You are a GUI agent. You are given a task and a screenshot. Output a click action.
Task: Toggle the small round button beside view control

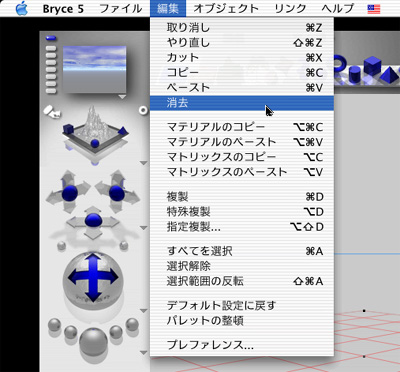click(143, 110)
